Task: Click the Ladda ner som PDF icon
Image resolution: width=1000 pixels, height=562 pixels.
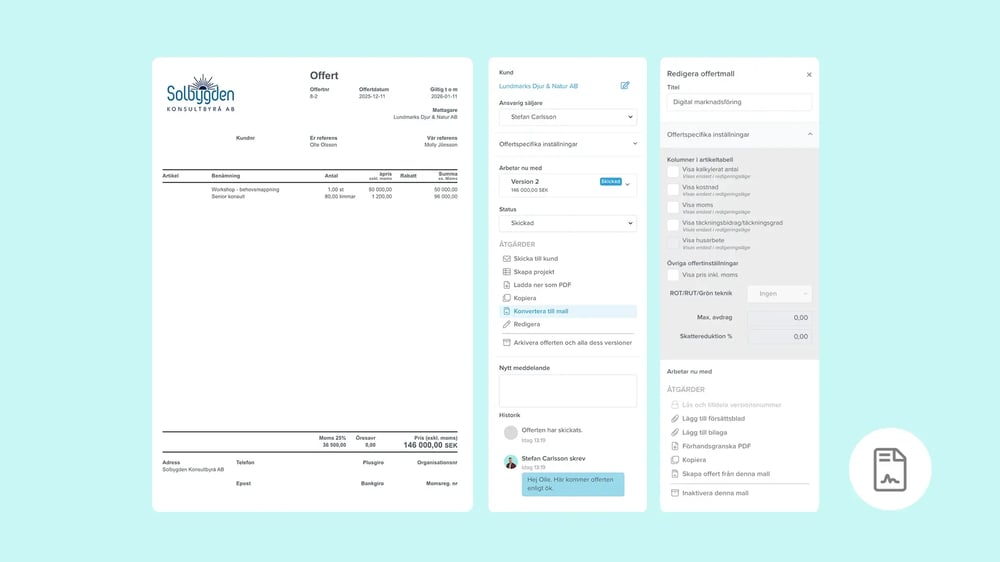Action: tap(506, 285)
